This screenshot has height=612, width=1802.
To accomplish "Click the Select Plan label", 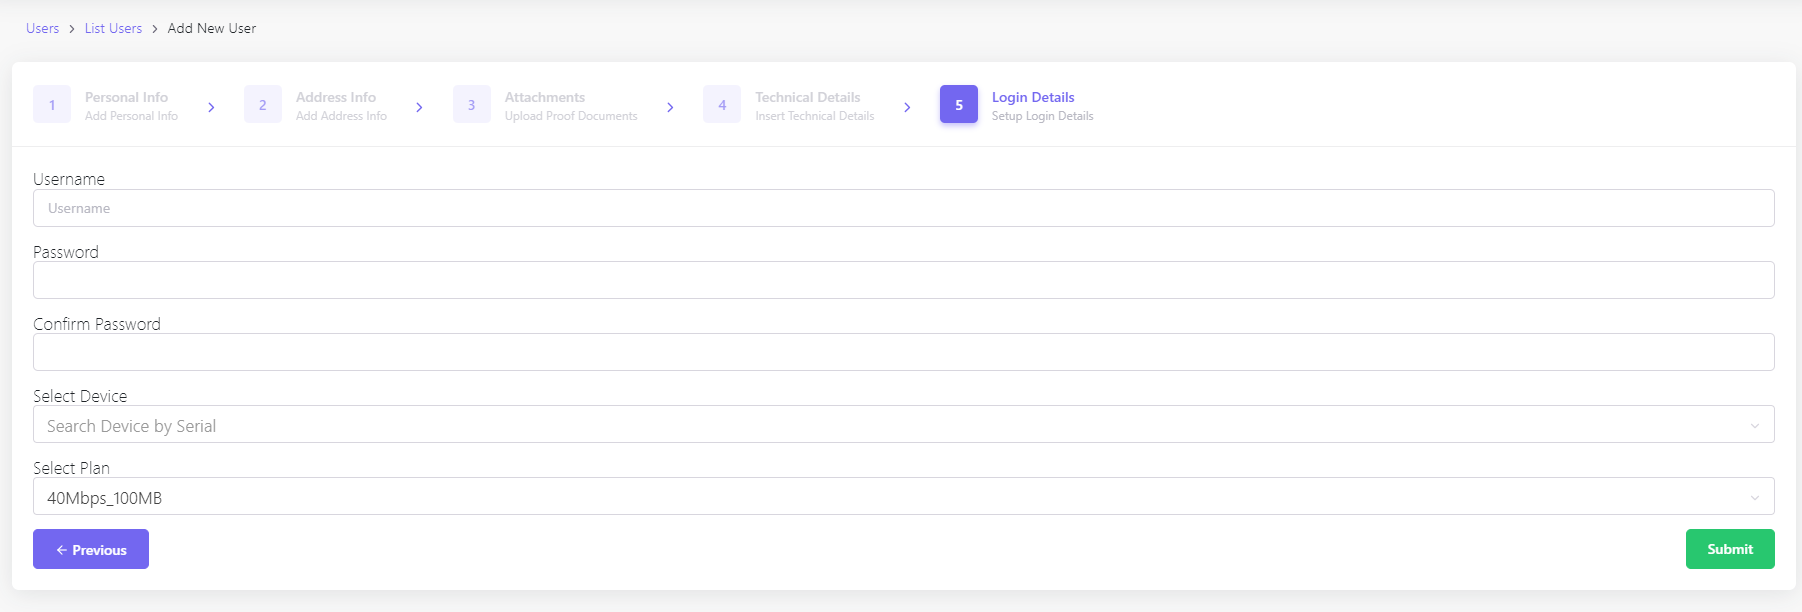I will click(x=71, y=468).
